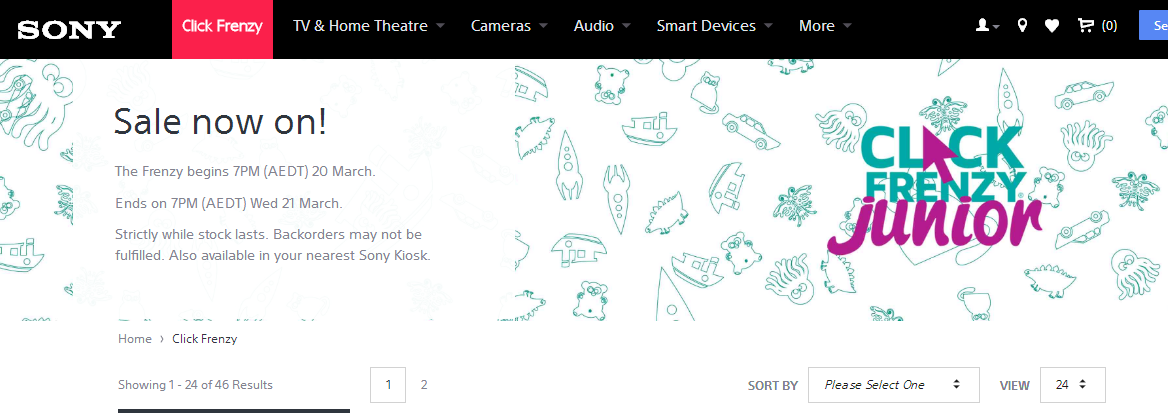Click the TV & Home Theatre dropdown arrow
This screenshot has width=1168, height=413.
point(439,27)
